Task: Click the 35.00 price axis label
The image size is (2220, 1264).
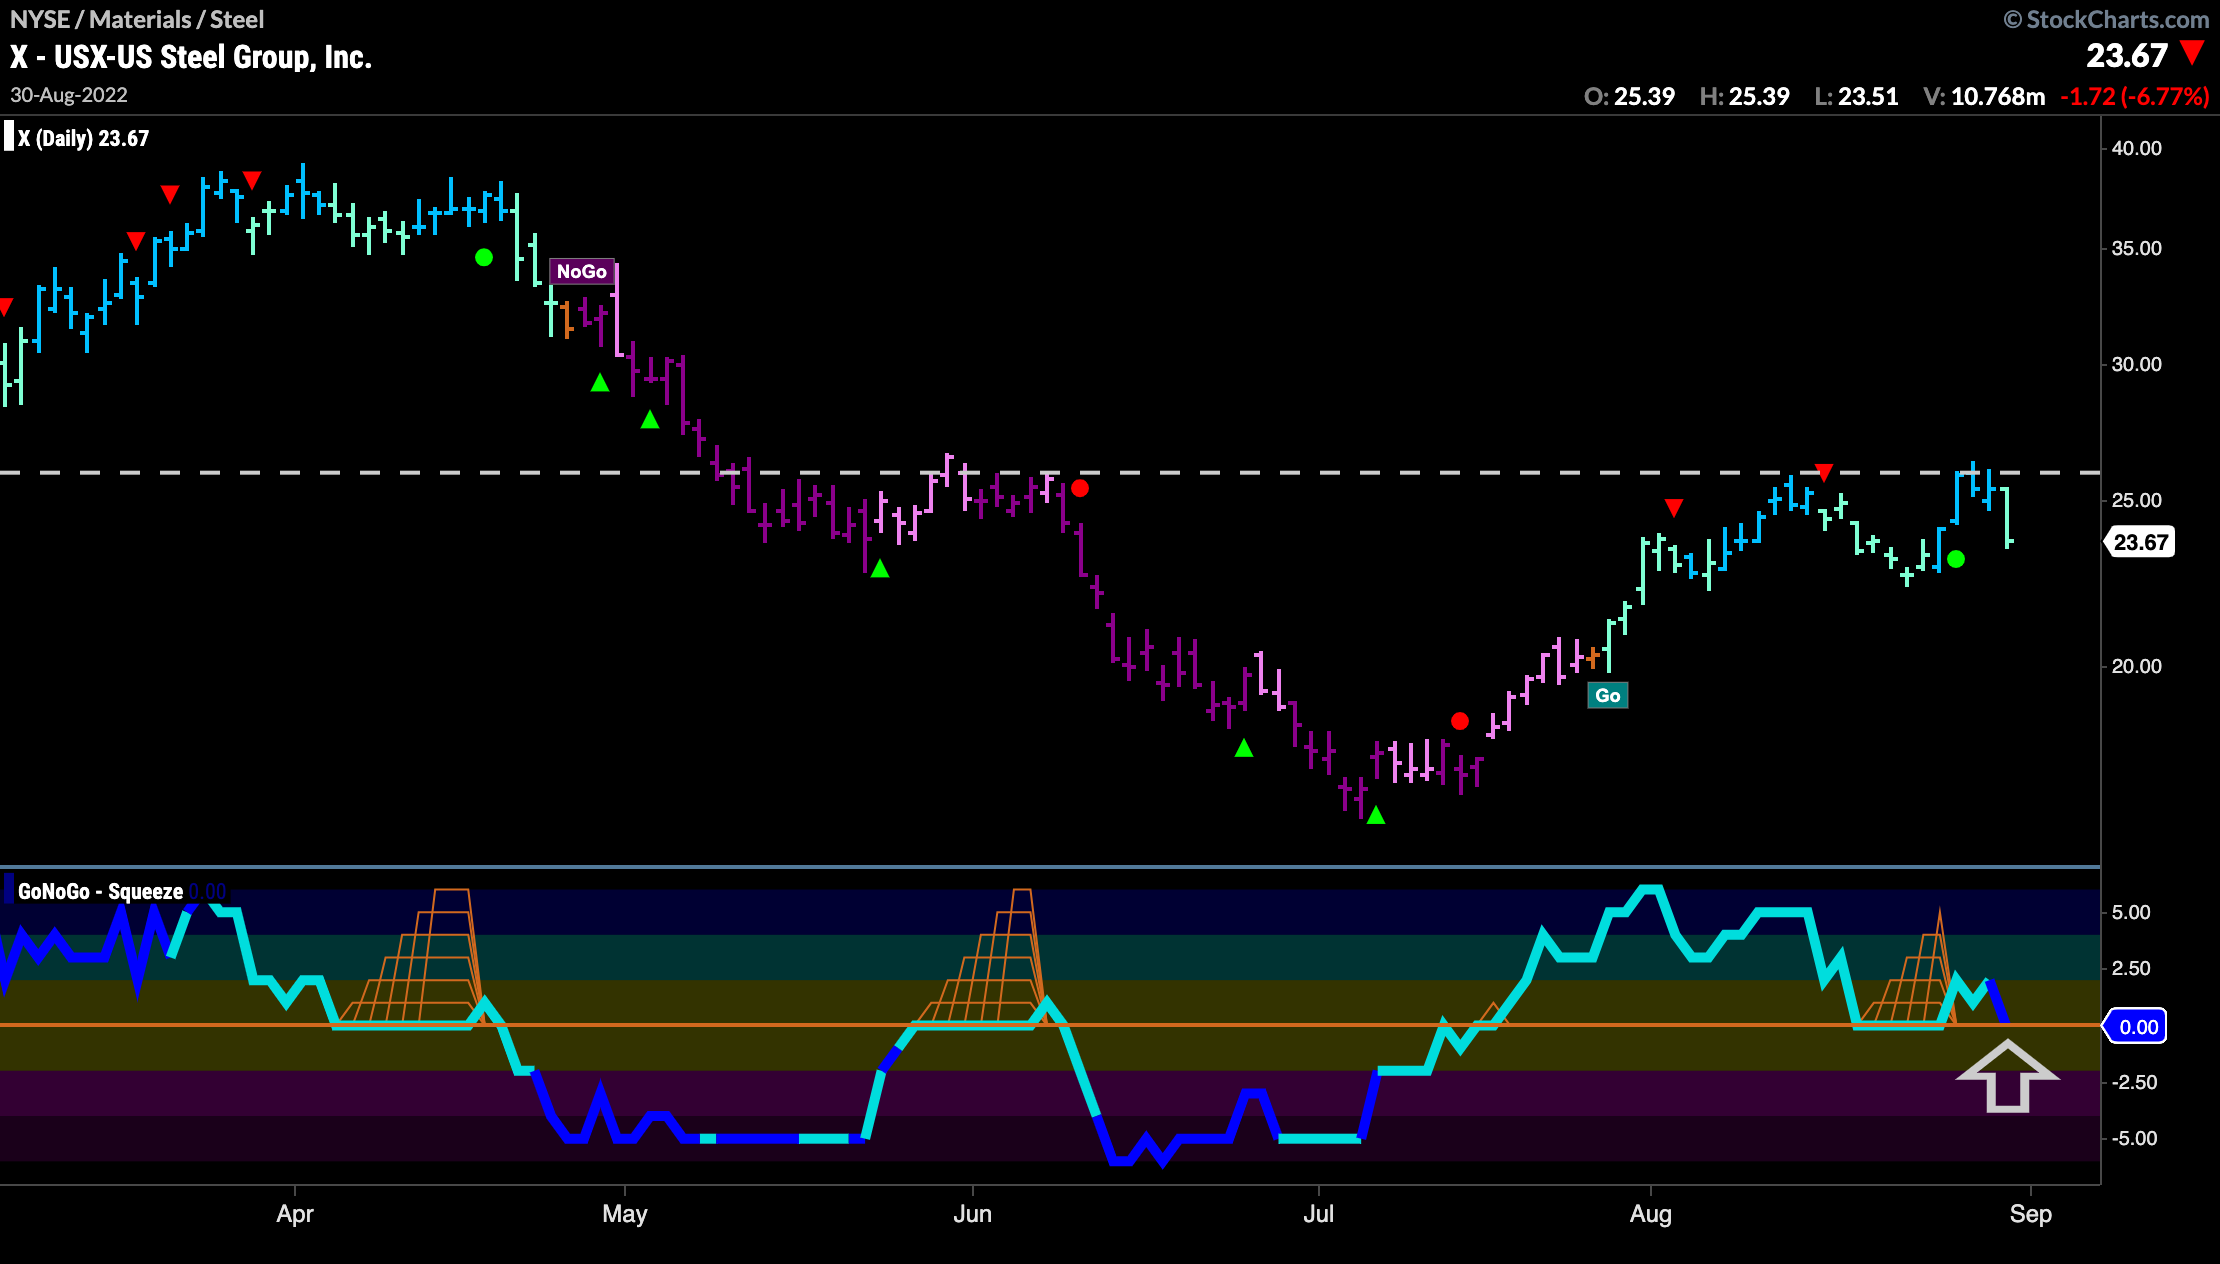Action: (2137, 248)
